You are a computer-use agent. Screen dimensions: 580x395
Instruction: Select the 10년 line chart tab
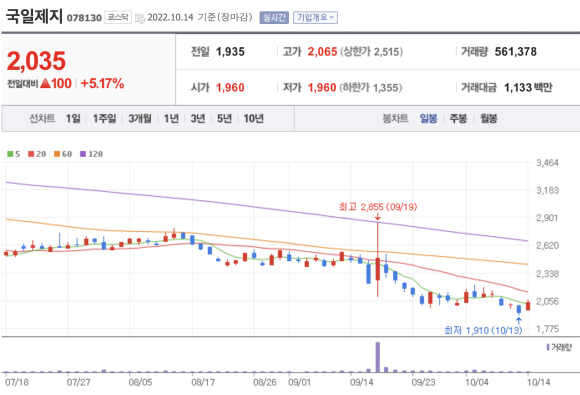(254, 119)
